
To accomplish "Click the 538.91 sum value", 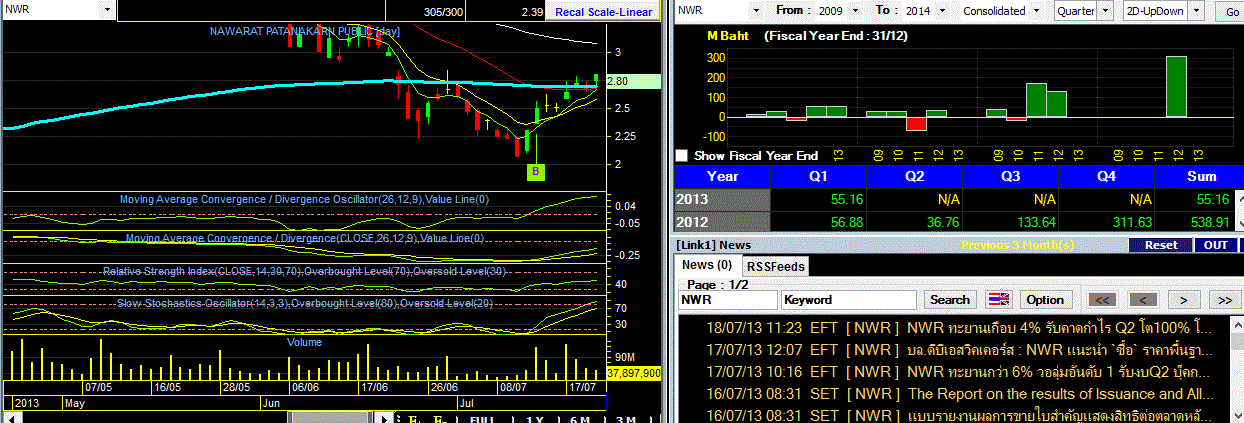I will [x=1220, y=222].
